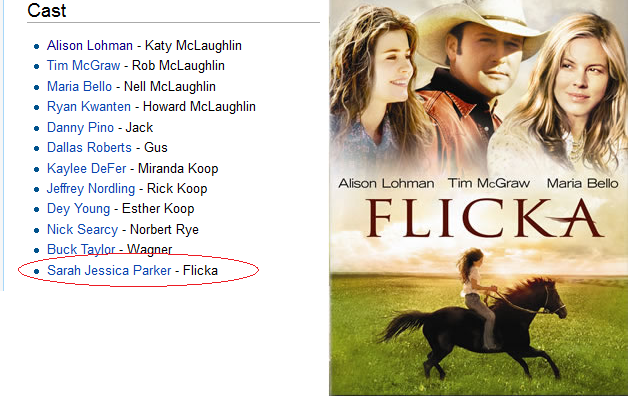Click the Norbert Rye role text
Viewport: 635px width, 402px height.
[x=164, y=230]
